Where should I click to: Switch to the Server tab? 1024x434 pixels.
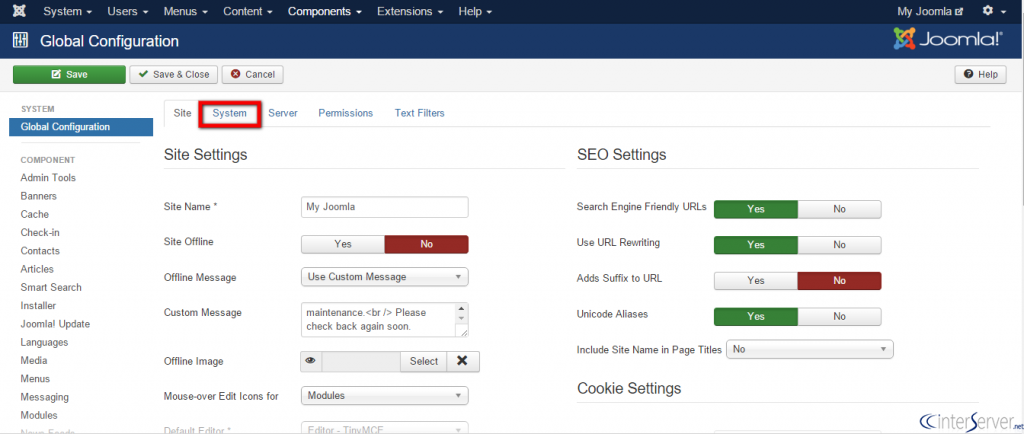(x=283, y=113)
